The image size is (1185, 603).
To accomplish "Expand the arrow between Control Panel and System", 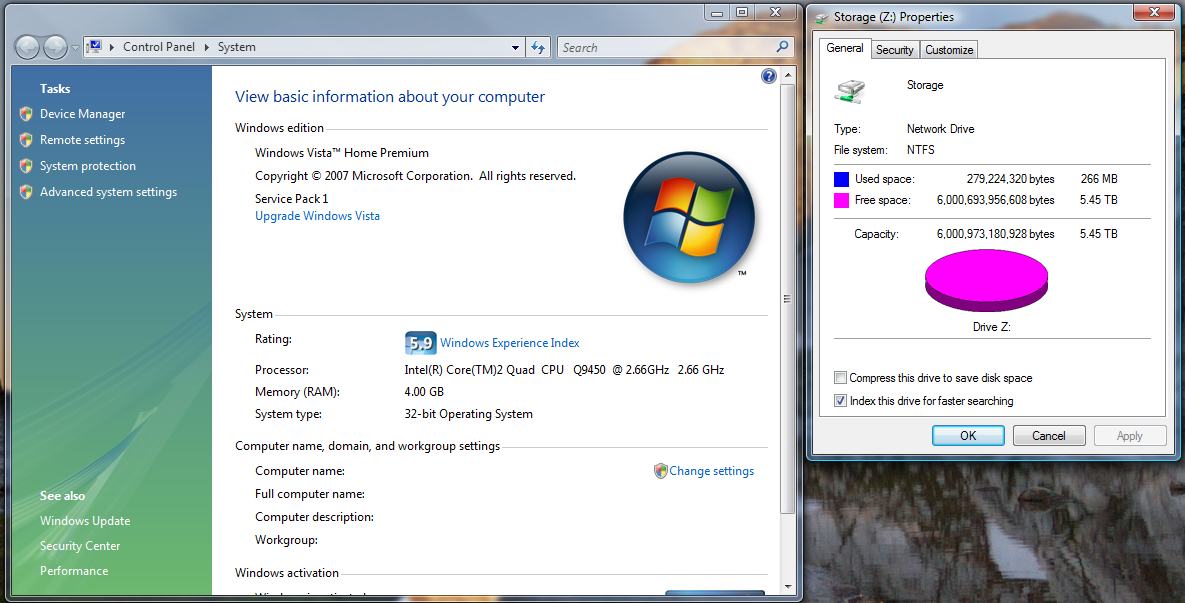I will click(206, 47).
